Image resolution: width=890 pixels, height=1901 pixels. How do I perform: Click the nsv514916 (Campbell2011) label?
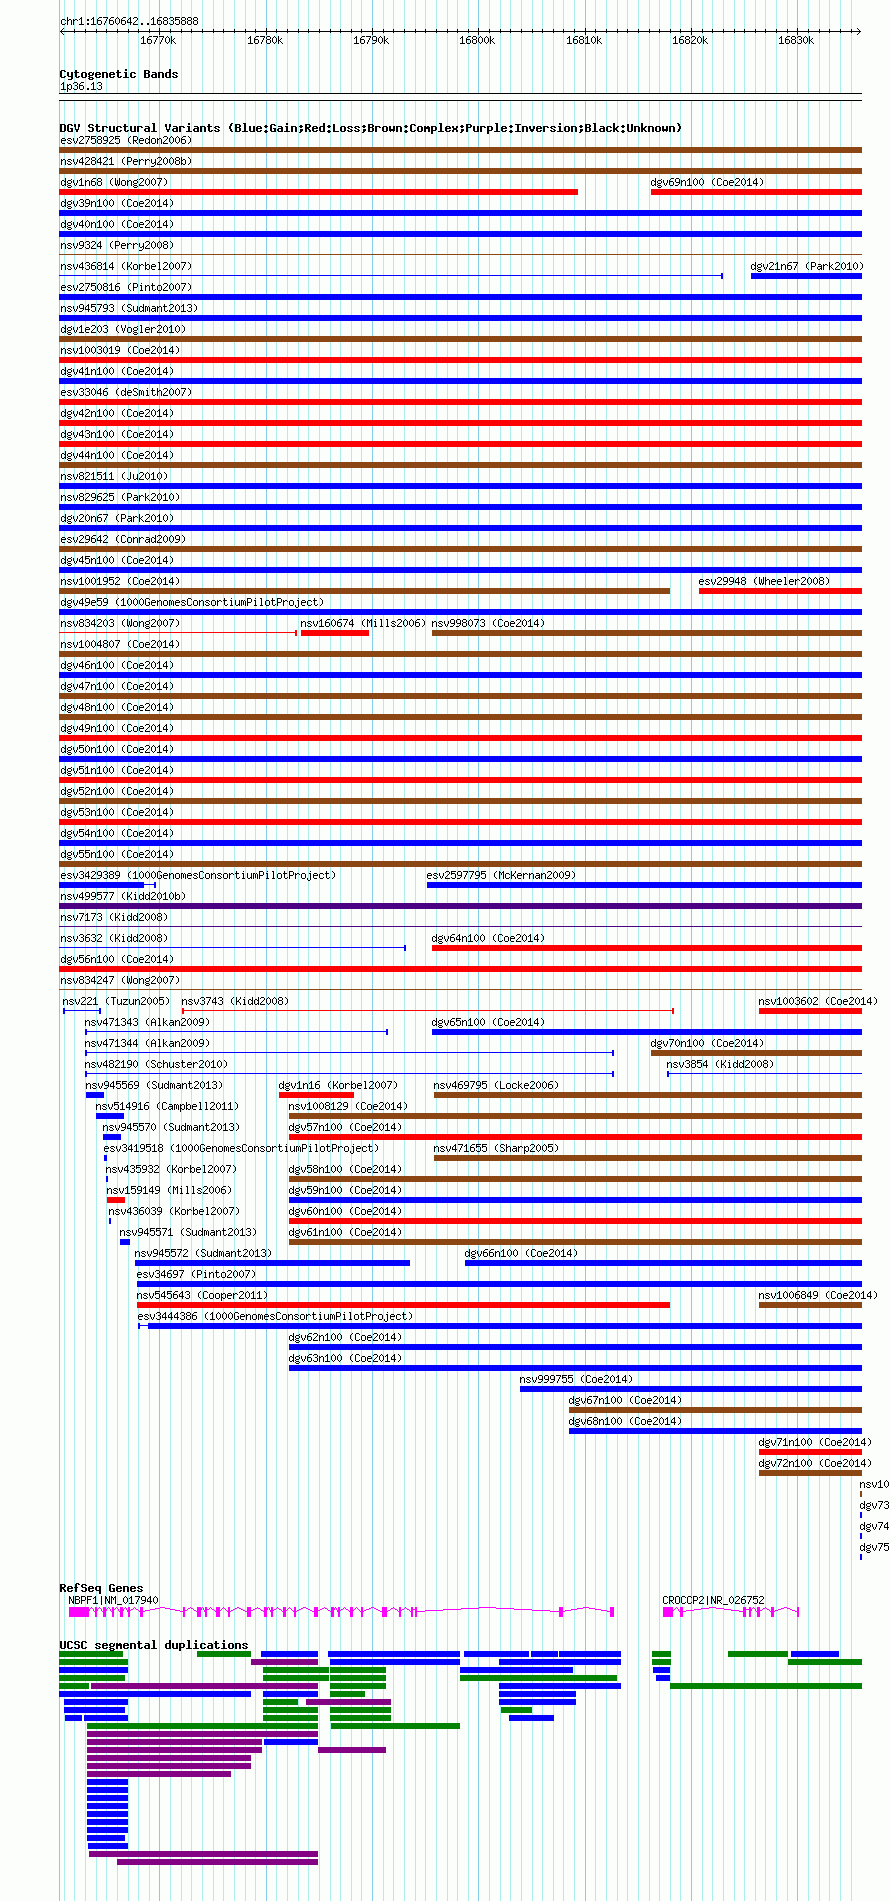click(167, 1107)
